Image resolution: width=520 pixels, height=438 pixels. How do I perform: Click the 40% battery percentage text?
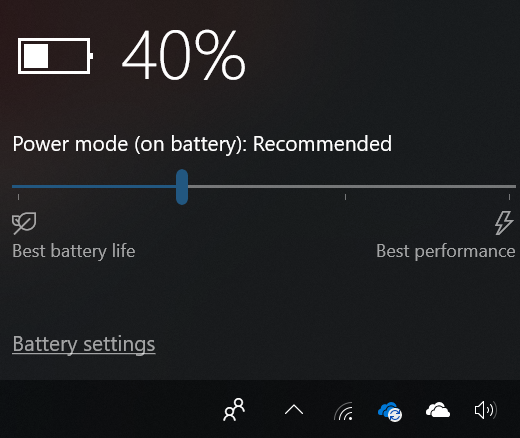[184, 55]
